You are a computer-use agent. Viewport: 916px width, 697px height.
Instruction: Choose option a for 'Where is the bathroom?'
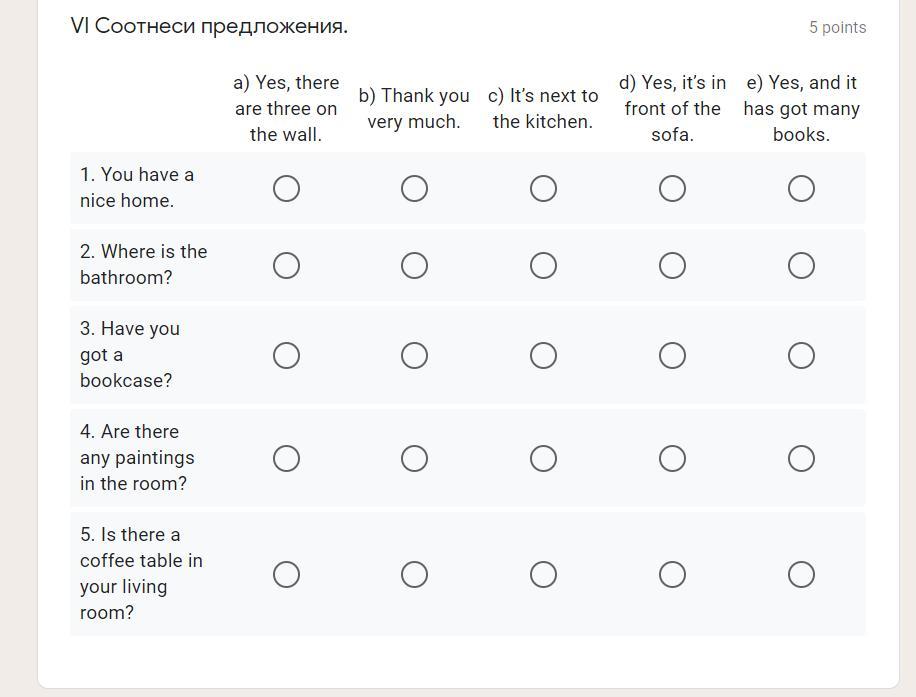286,266
